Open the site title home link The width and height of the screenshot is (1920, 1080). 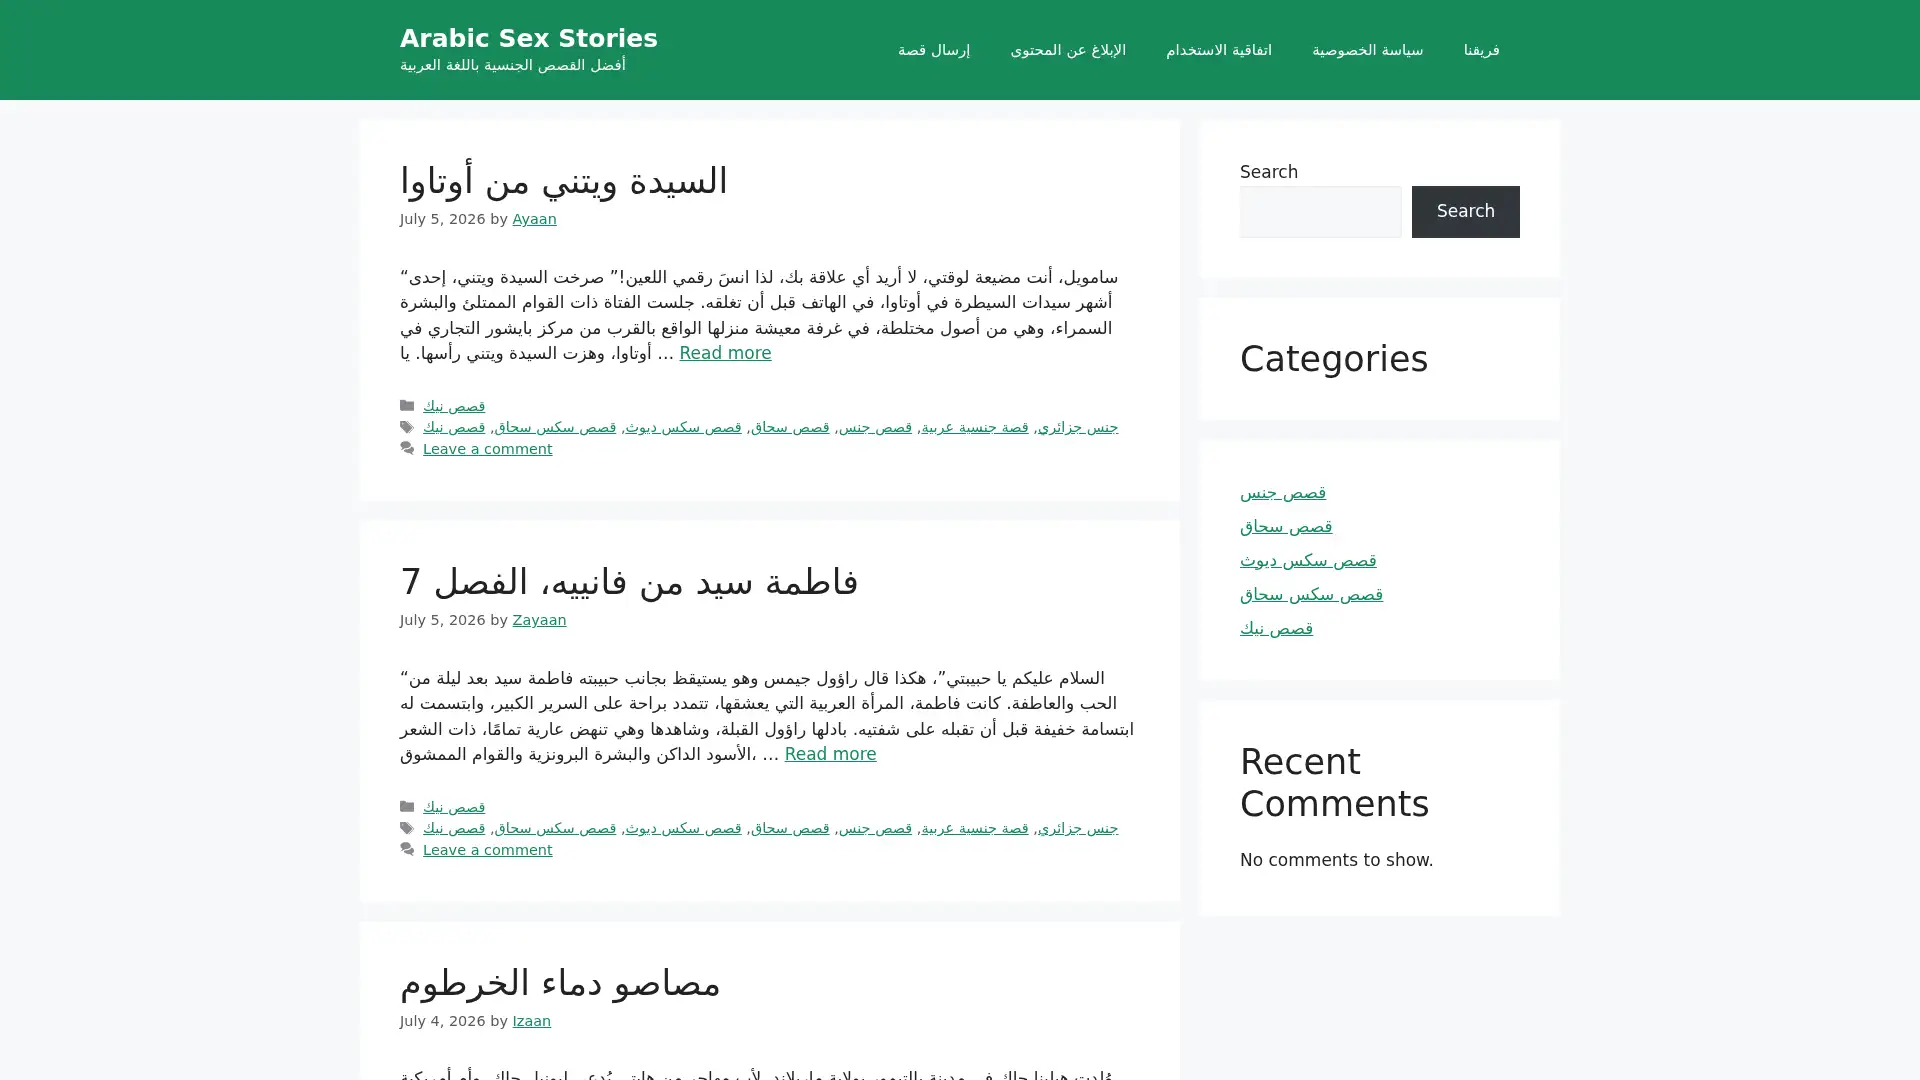pyautogui.click(x=528, y=38)
